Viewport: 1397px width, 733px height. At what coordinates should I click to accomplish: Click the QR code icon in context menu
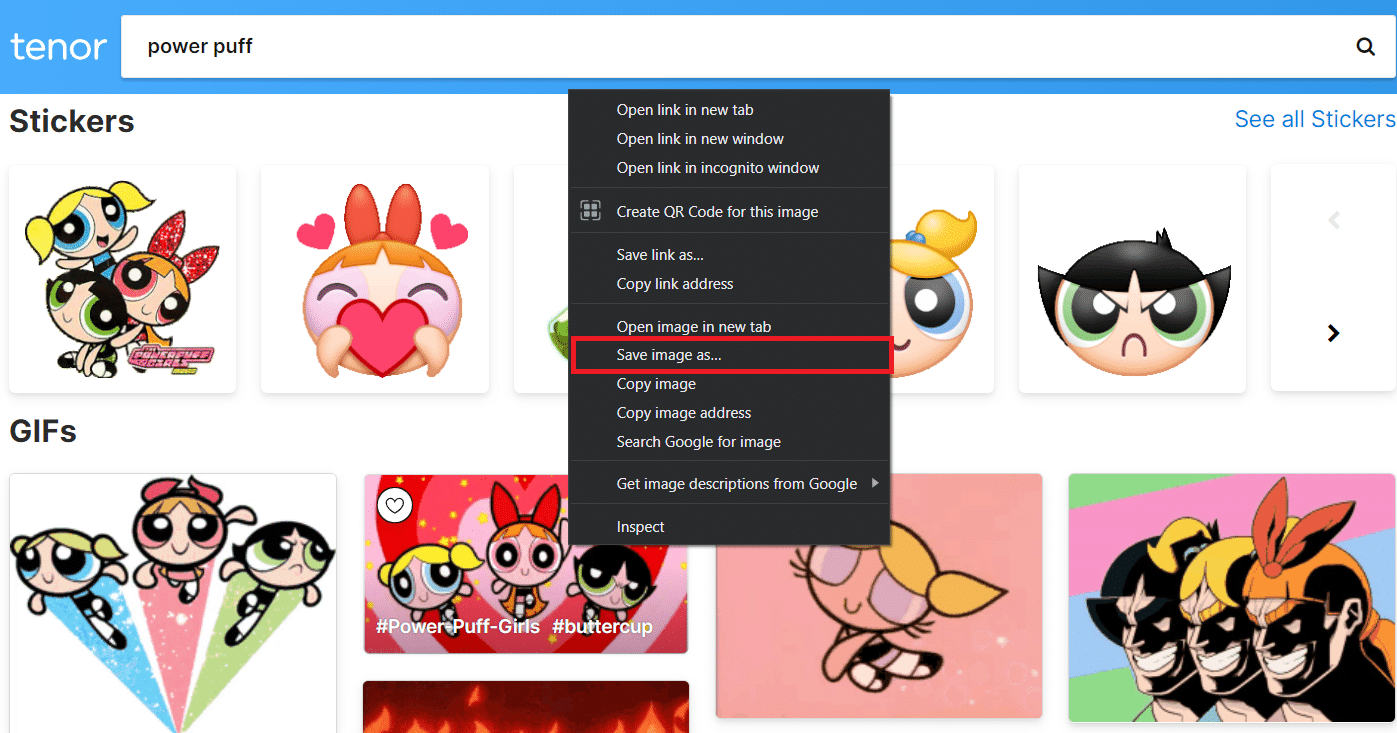coord(591,211)
